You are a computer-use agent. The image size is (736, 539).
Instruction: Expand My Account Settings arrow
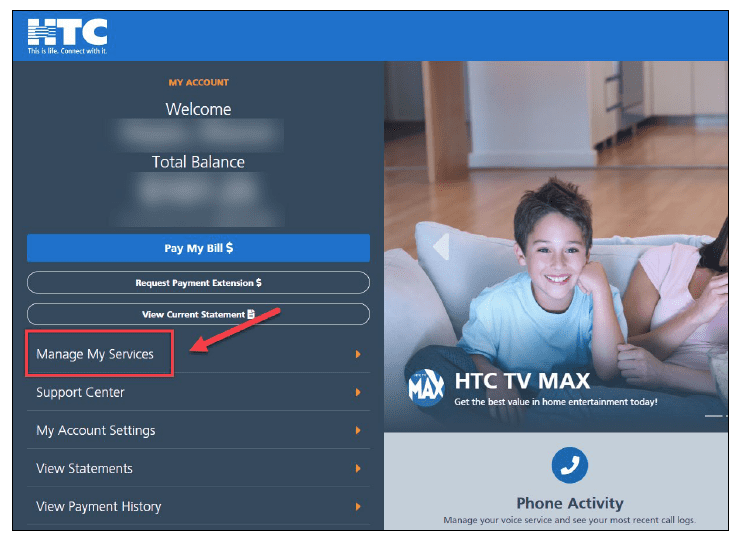pos(358,430)
